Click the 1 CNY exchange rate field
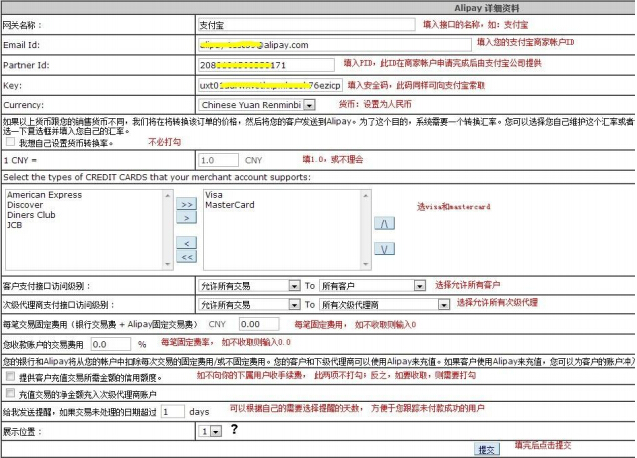The height and width of the screenshot is (458, 637). coord(219,160)
